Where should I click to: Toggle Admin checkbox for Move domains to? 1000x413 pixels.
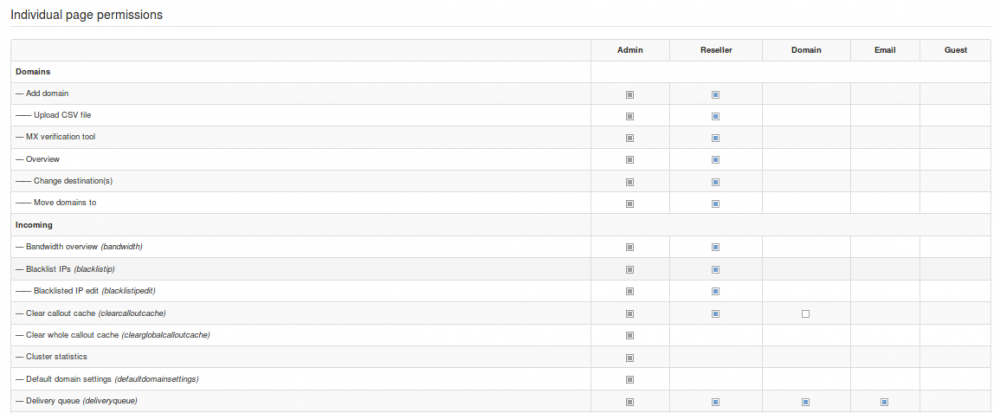[630, 204]
